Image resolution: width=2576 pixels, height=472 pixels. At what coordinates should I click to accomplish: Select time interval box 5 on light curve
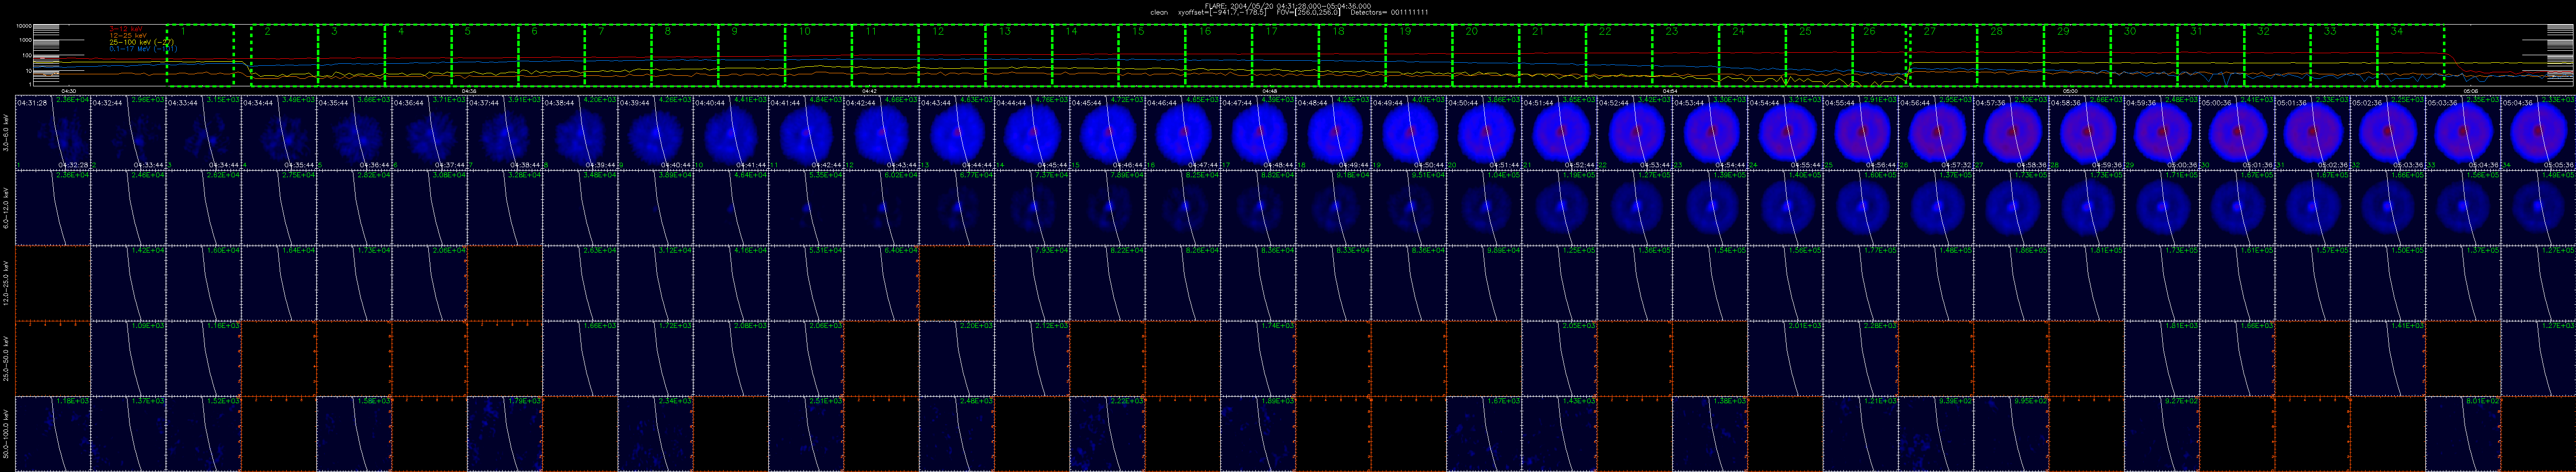(x=484, y=55)
